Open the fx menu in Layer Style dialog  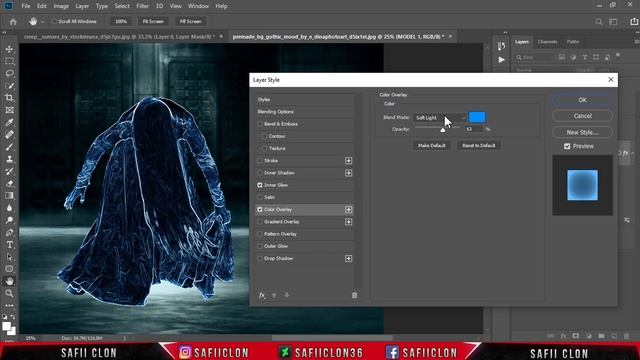click(262, 295)
